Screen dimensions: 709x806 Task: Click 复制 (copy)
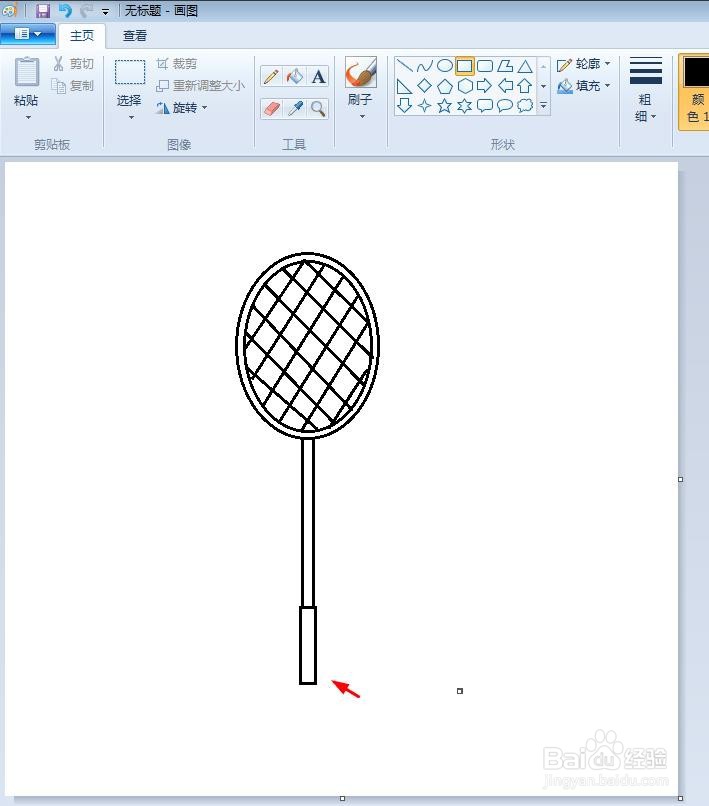[74, 85]
